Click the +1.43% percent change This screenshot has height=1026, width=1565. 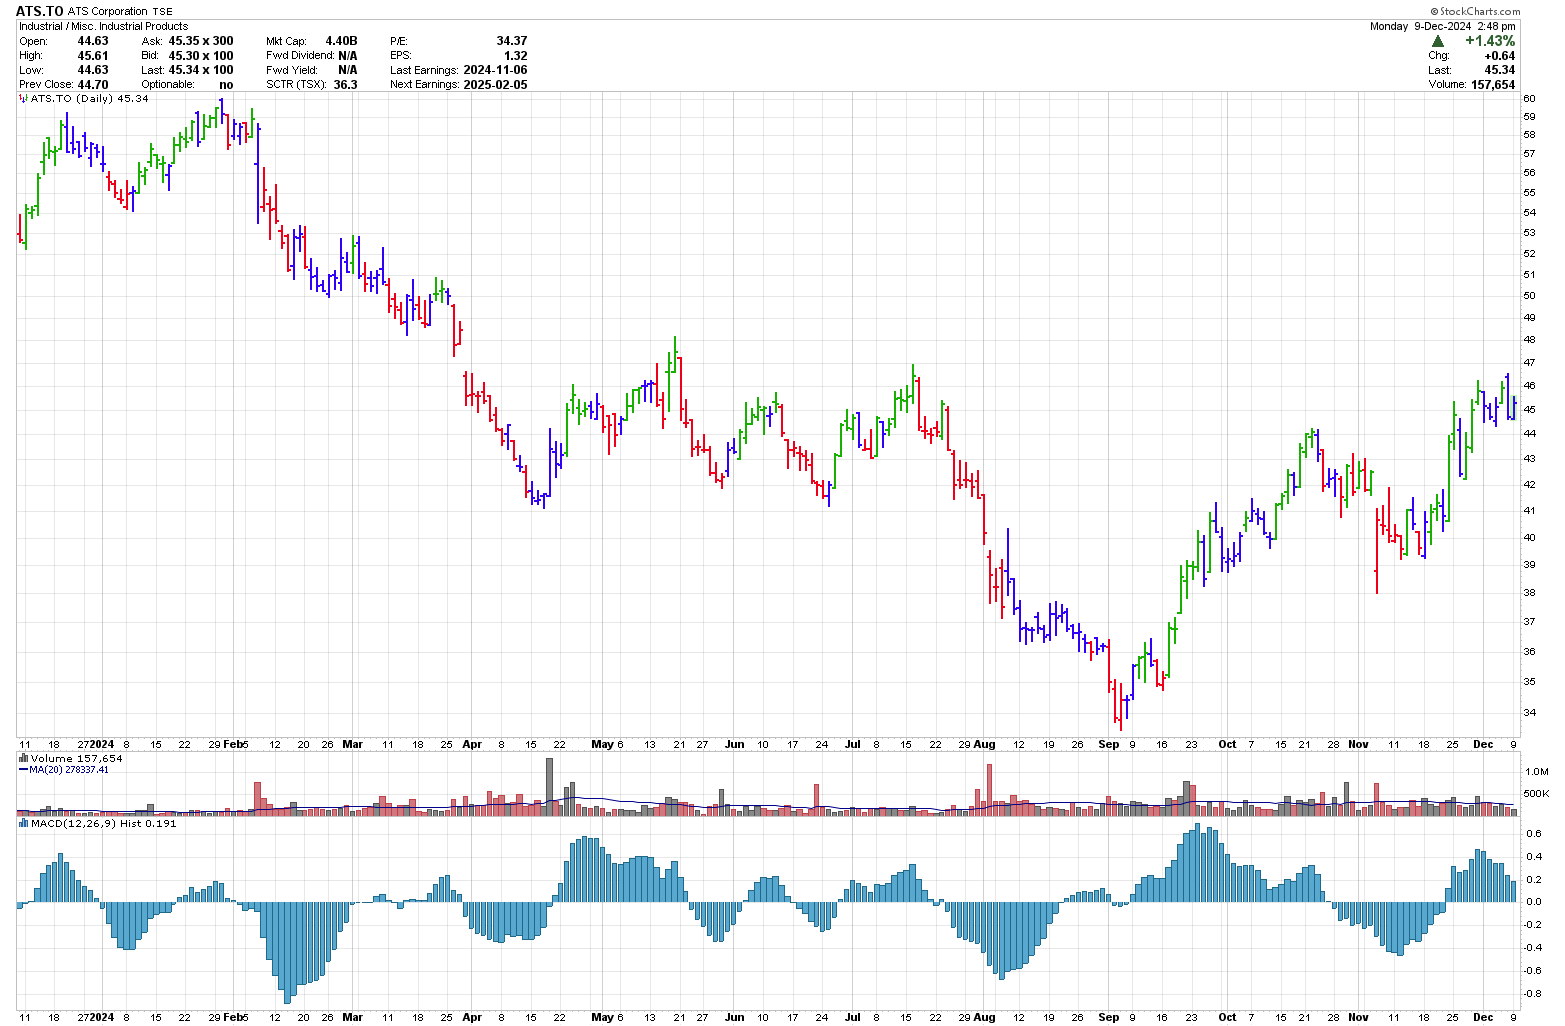tap(1490, 41)
